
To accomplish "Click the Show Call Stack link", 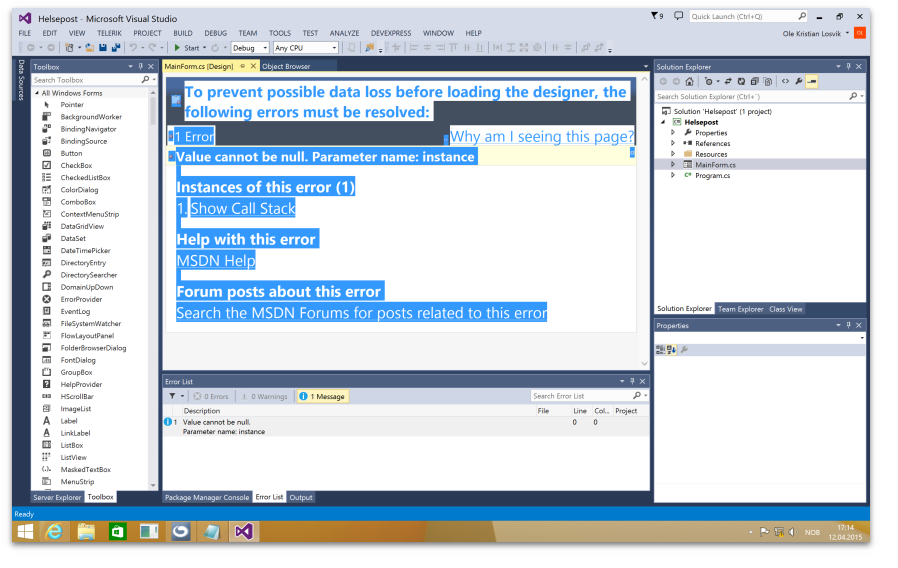I will [243, 208].
